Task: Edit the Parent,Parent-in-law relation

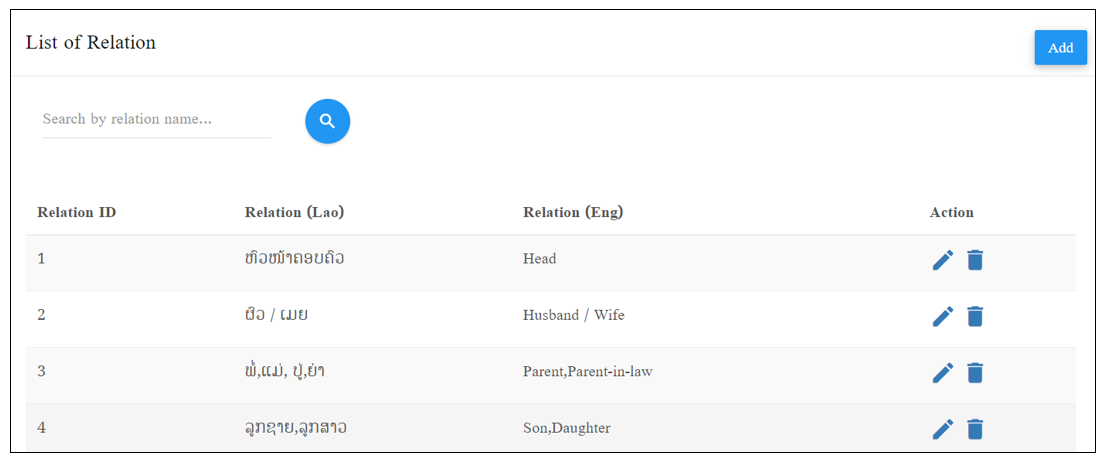Action: point(943,372)
